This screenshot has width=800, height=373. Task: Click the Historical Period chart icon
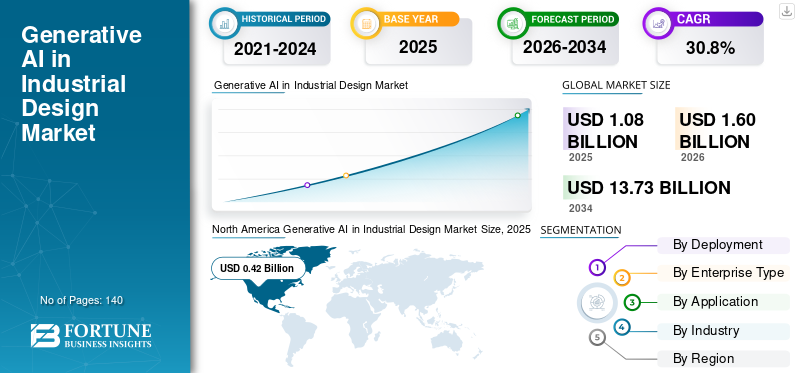pyautogui.click(x=224, y=22)
